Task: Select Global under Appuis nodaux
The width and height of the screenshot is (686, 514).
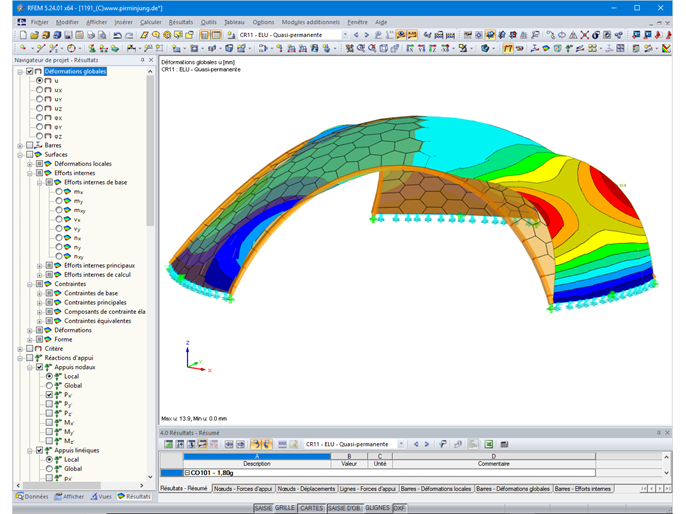Action: pyautogui.click(x=49, y=385)
